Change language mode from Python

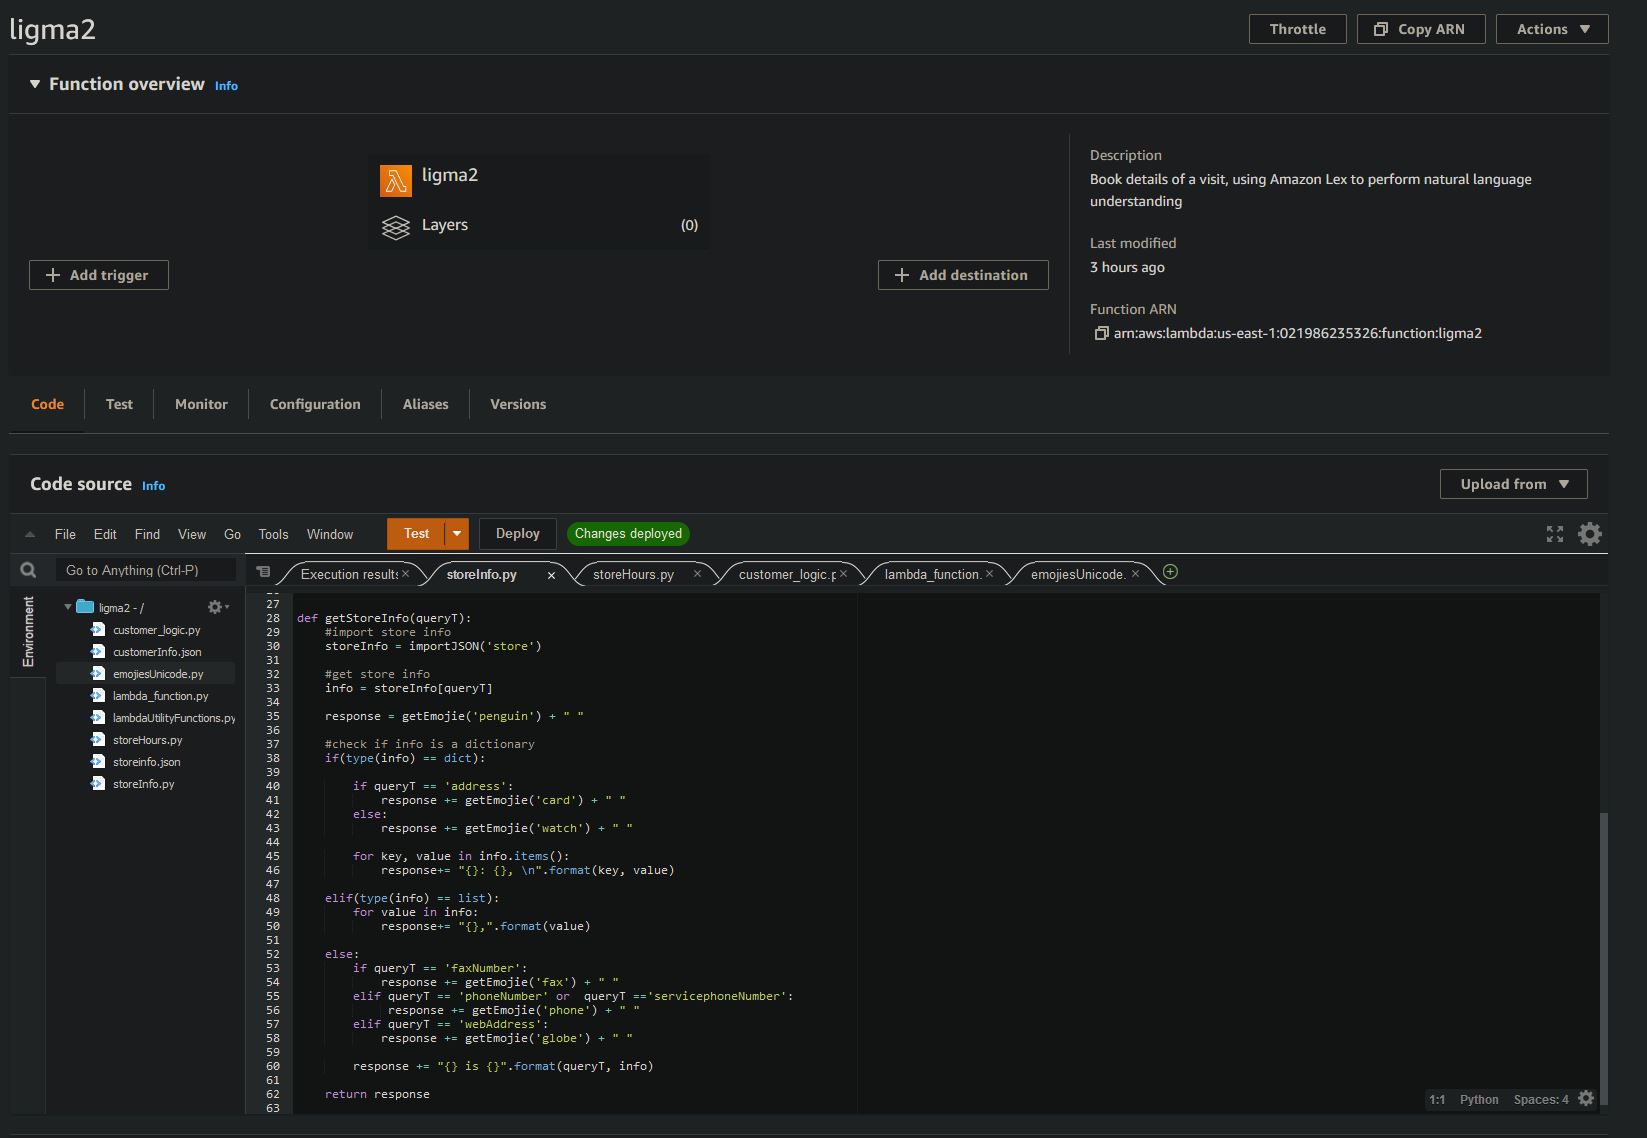point(1479,1099)
